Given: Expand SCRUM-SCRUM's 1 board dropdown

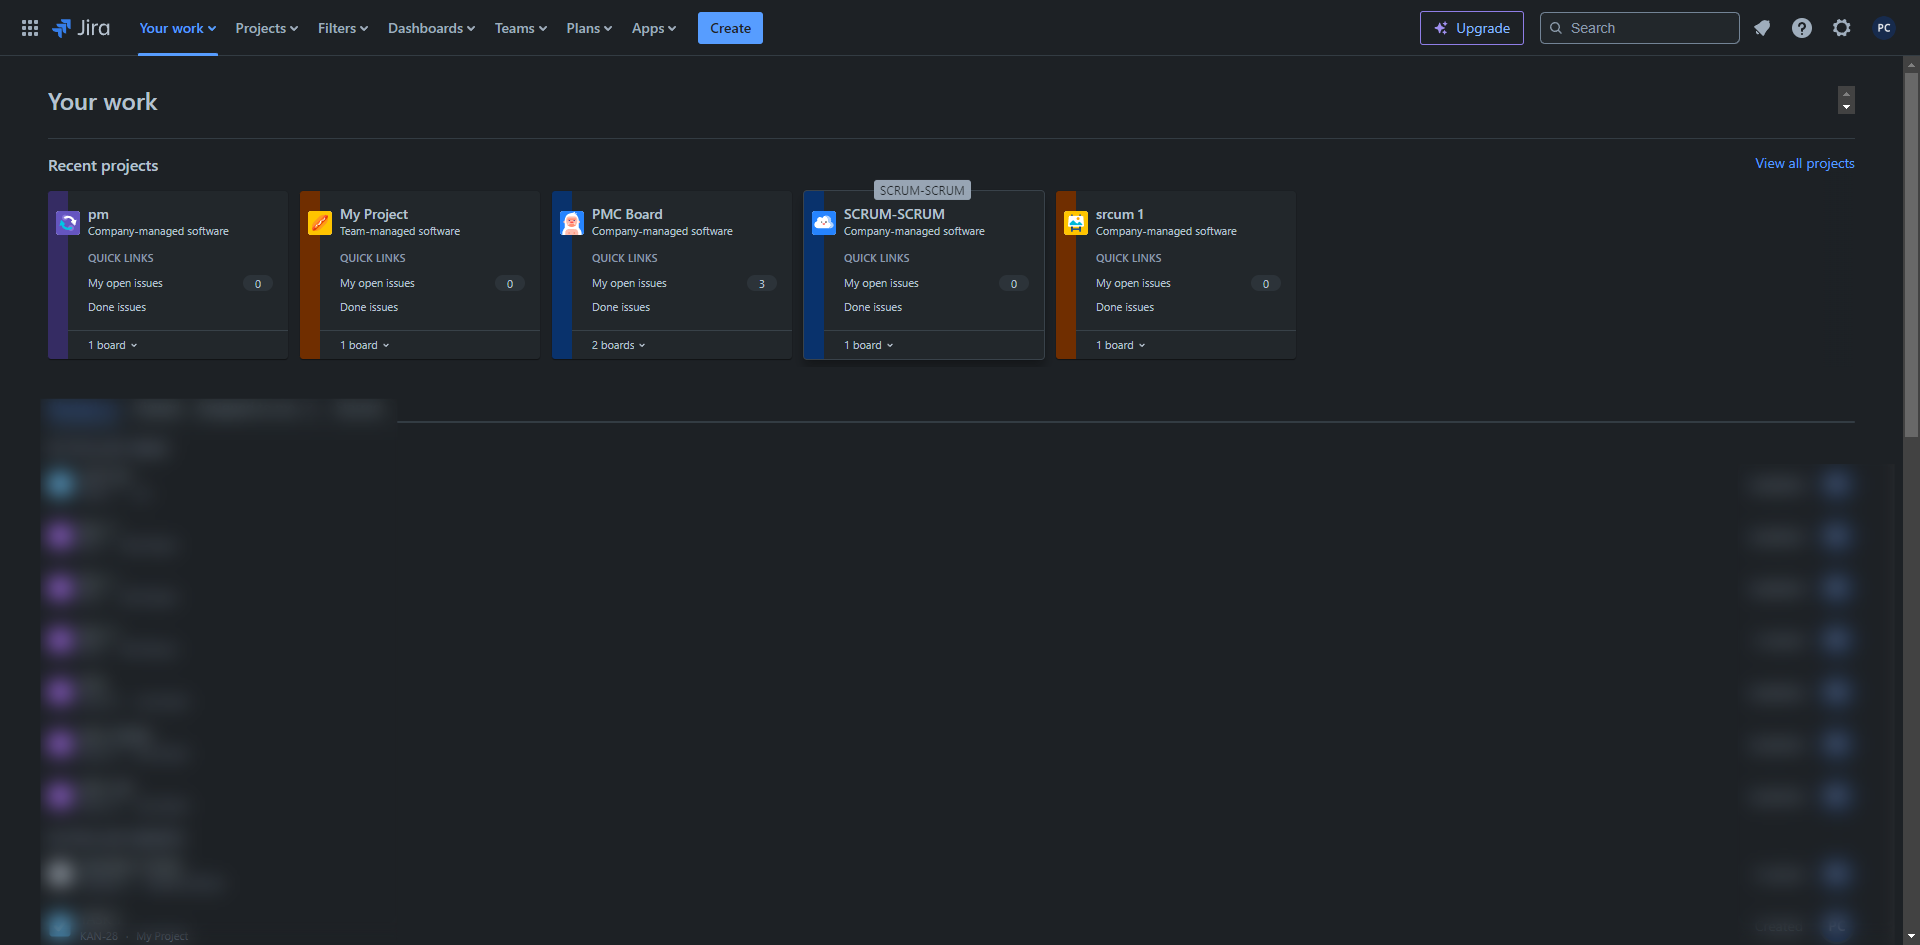Looking at the screenshot, I should point(869,345).
